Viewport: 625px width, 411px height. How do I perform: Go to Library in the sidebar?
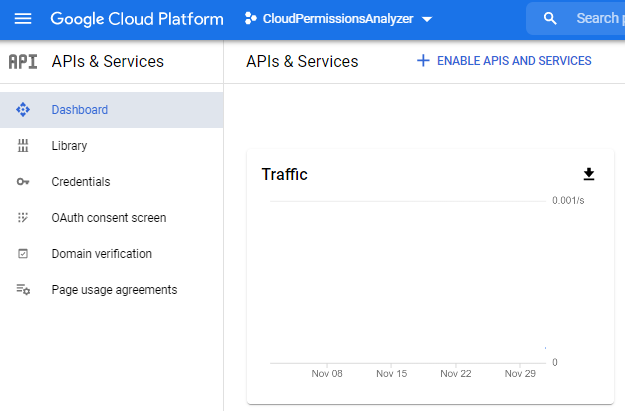point(70,146)
